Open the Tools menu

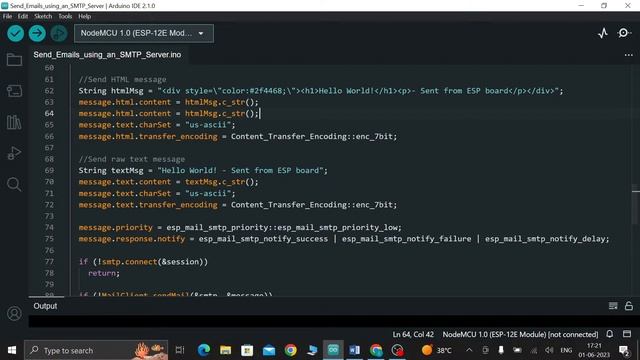pos(65,16)
